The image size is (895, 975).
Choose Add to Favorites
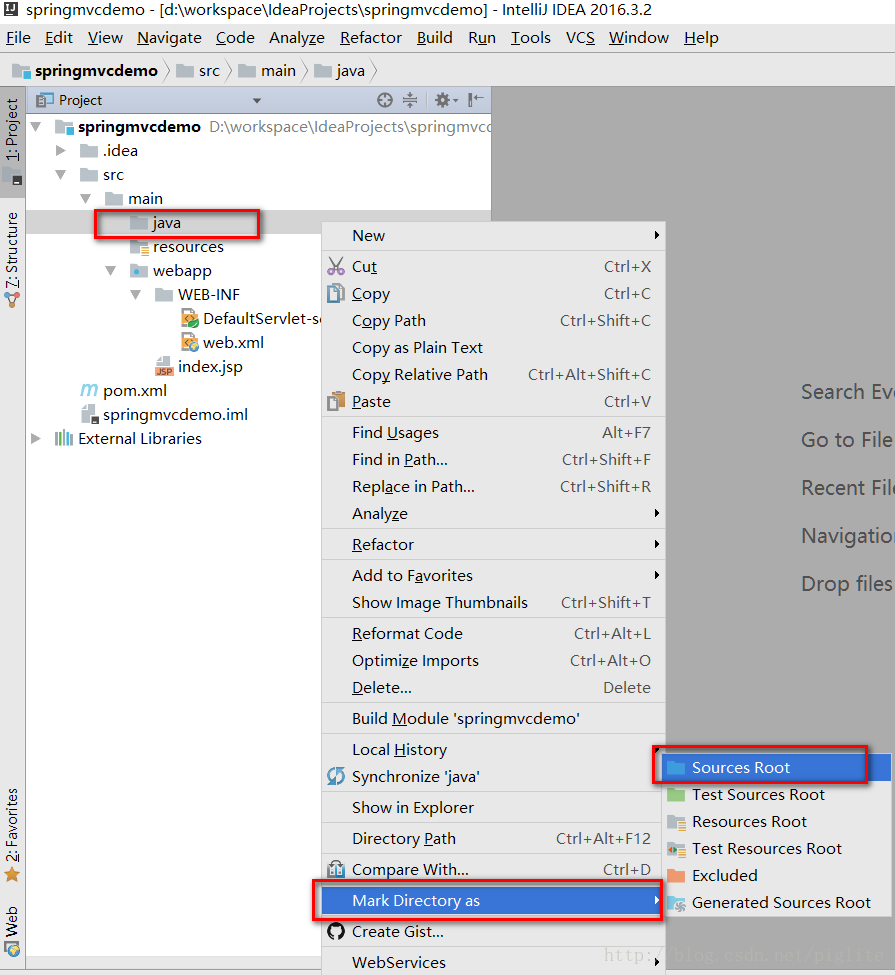pyautogui.click(x=493, y=576)
